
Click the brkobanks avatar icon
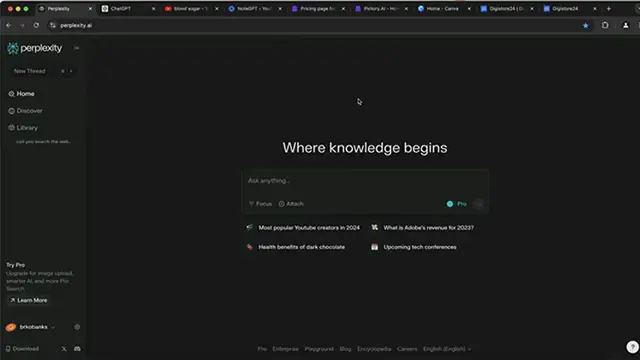11,327
